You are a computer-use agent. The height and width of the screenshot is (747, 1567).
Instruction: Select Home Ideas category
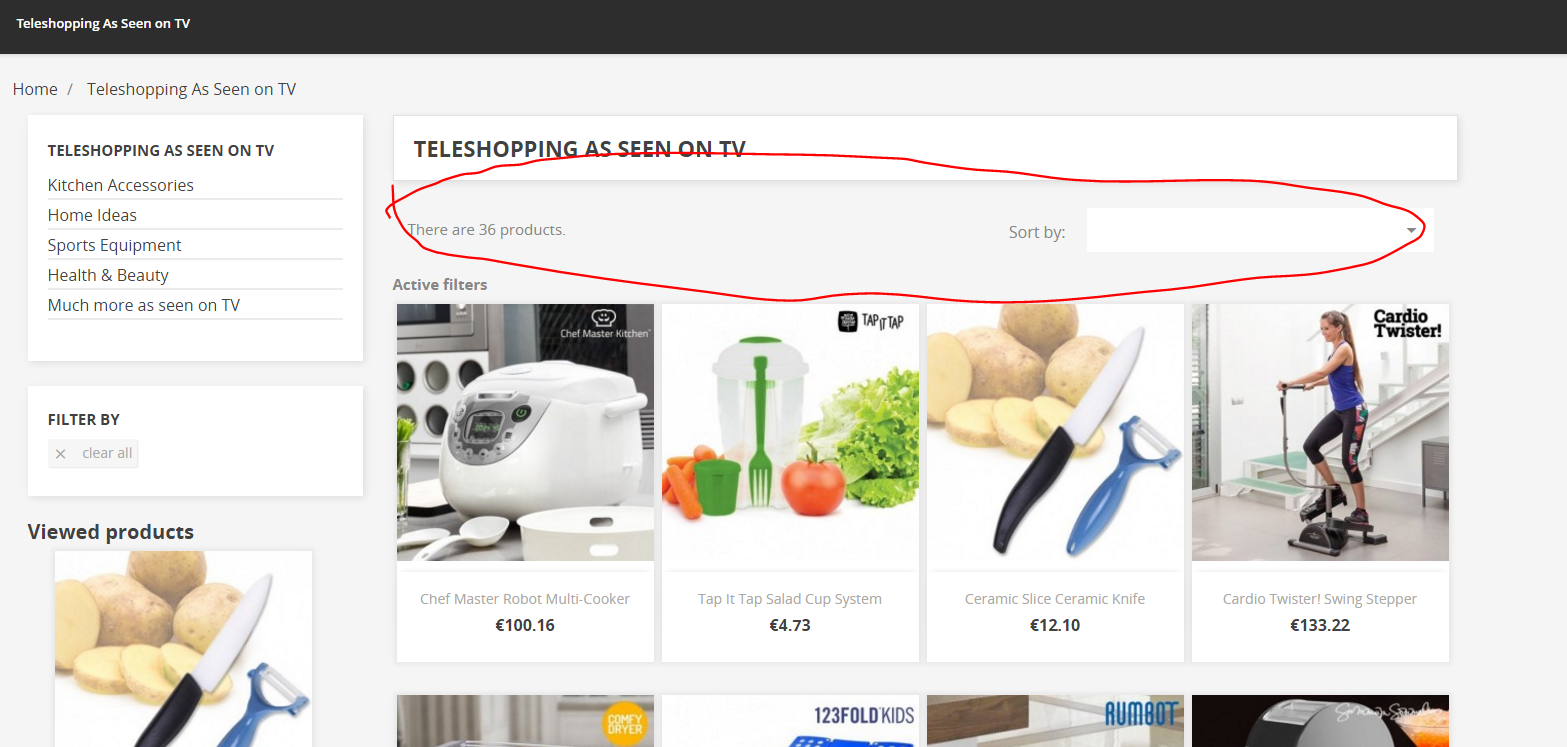(x=92, y=215)
